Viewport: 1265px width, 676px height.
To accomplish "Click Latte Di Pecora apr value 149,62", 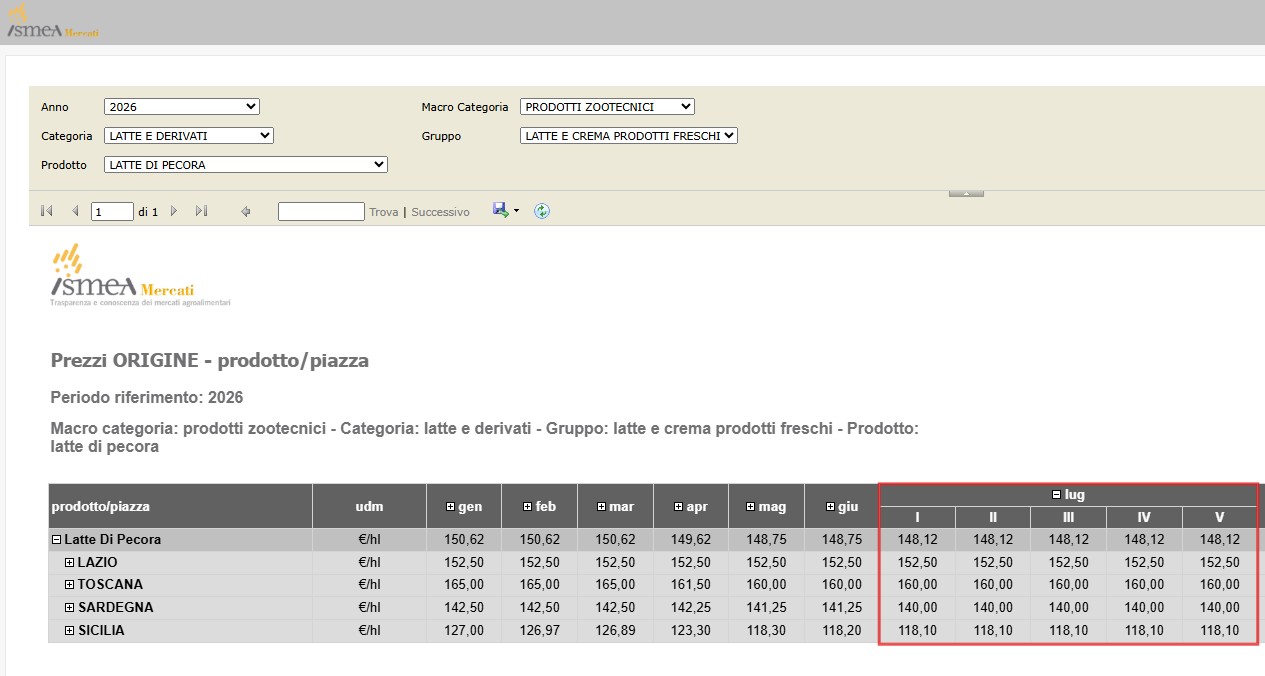I will point(690,540).
